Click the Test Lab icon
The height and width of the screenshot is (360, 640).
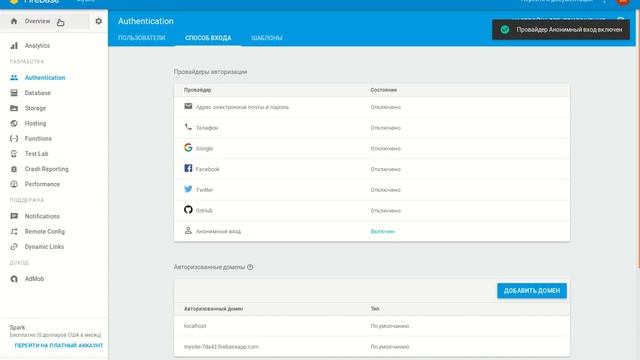(x=14, y=154)
